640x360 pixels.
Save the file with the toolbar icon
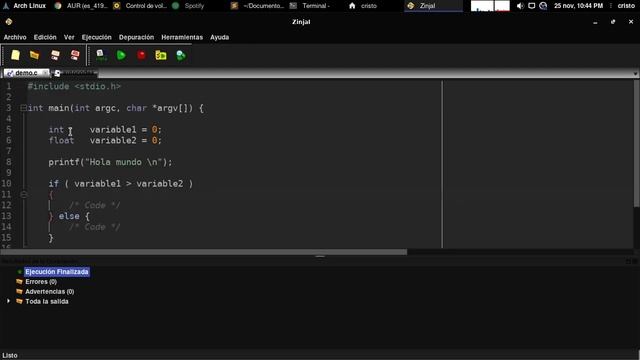55,55
